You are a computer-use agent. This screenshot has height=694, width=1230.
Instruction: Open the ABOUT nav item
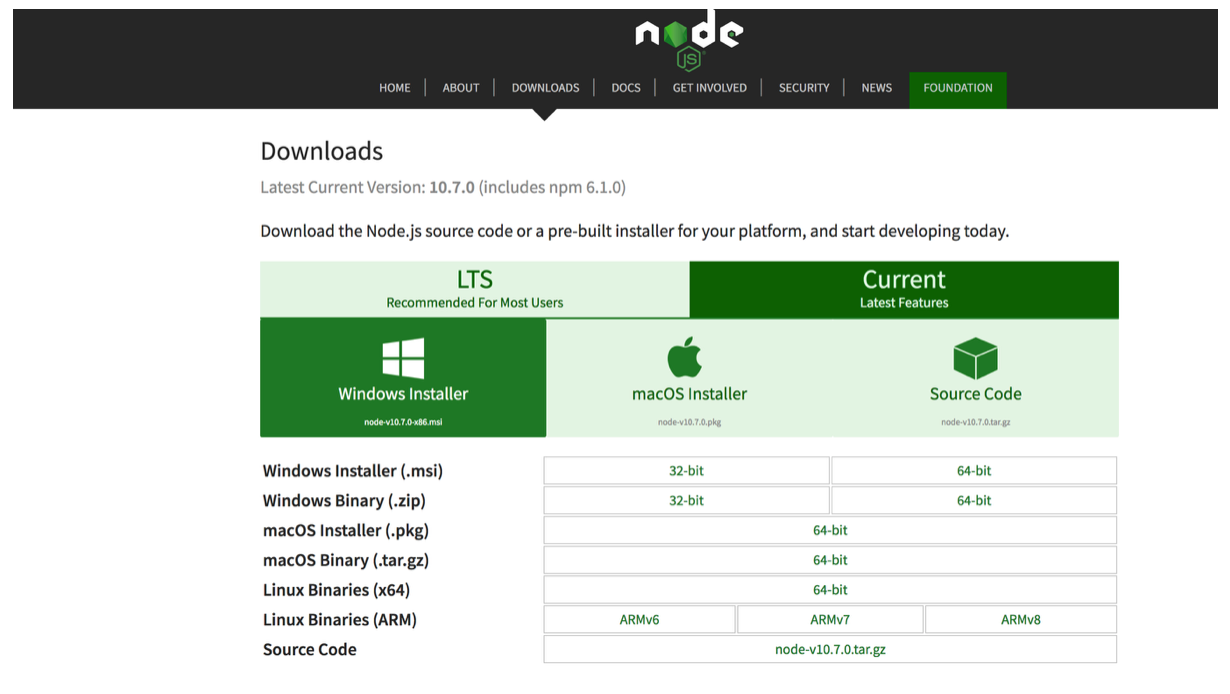coord(461,88)
